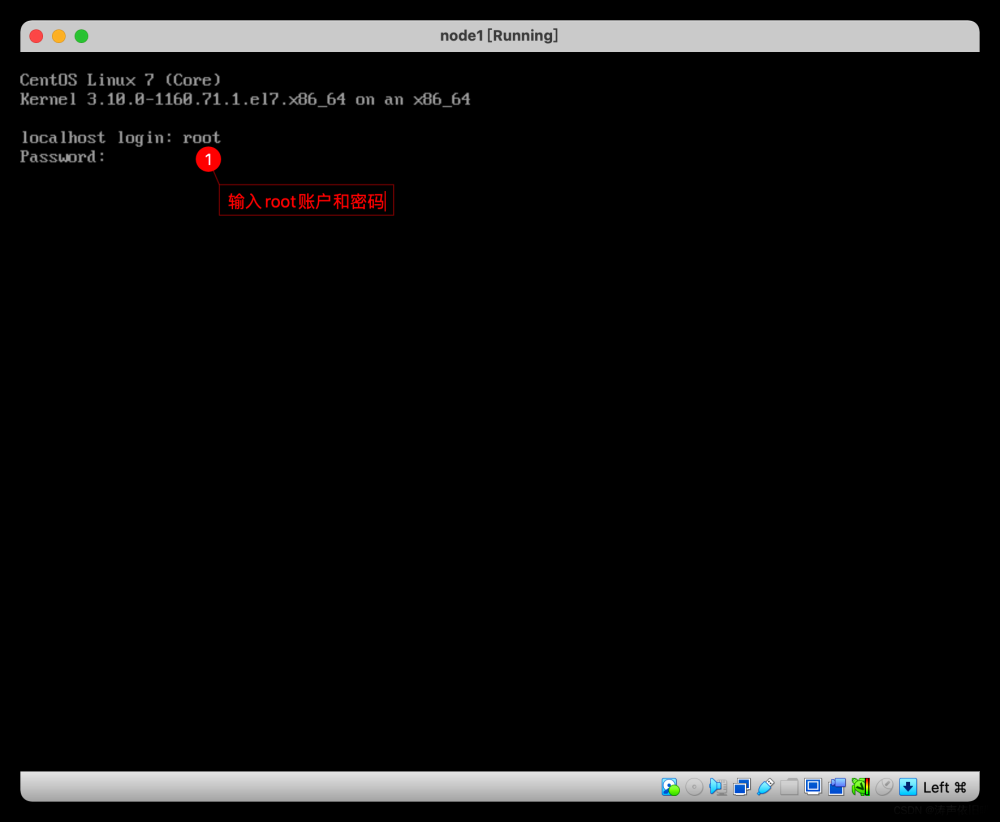
Task: Close the node1 VM window
Action: tap(36, 36)
